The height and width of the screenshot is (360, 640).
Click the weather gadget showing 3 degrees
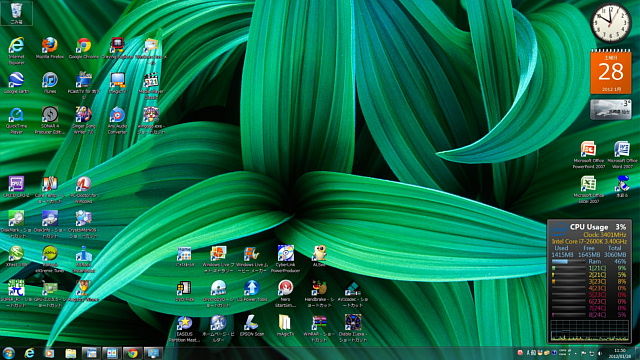point(611,109)
